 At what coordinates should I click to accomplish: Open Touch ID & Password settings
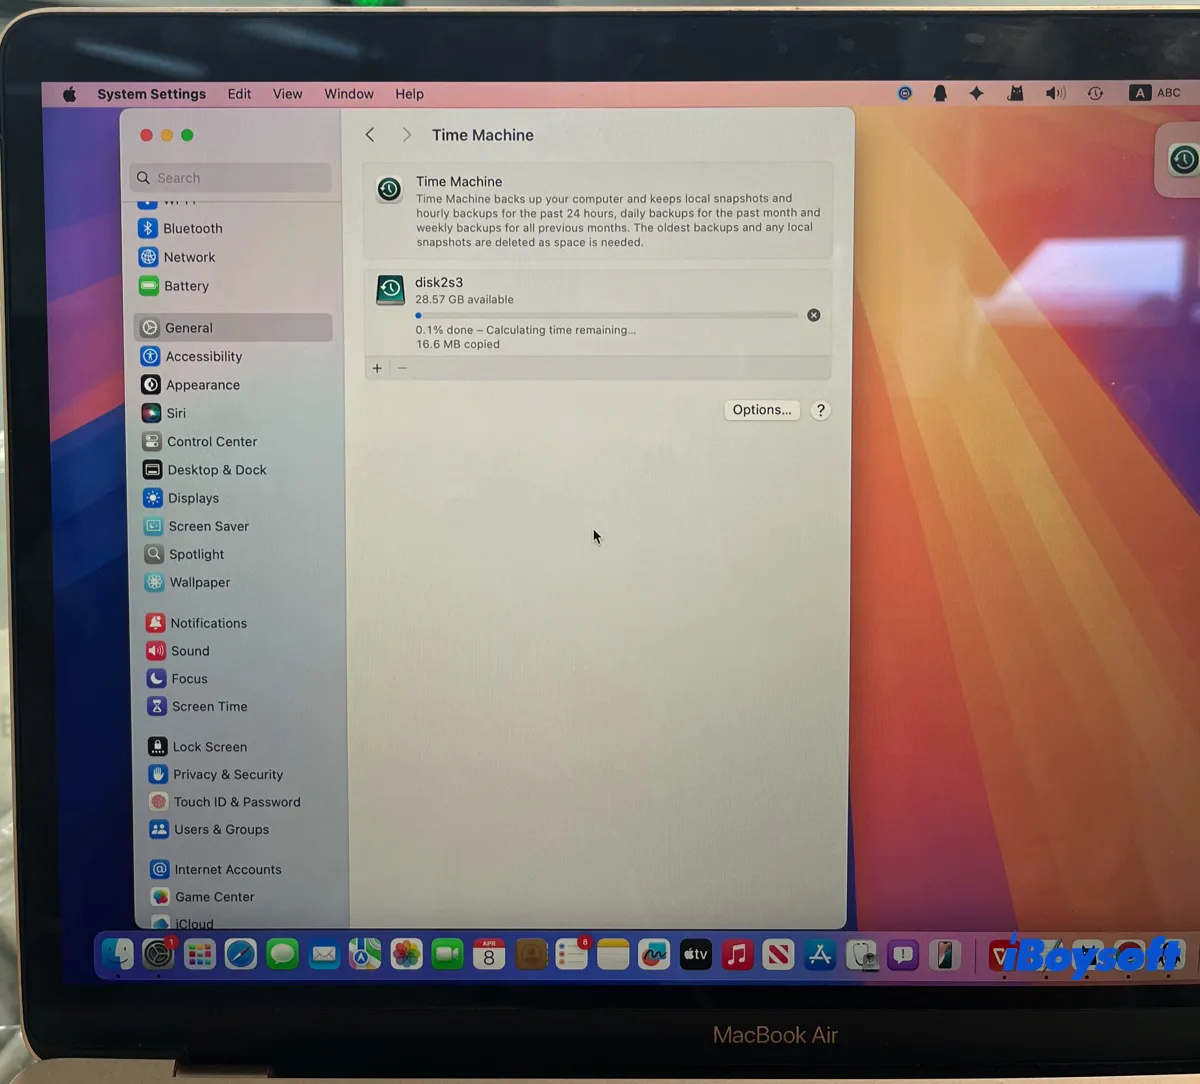237,801
